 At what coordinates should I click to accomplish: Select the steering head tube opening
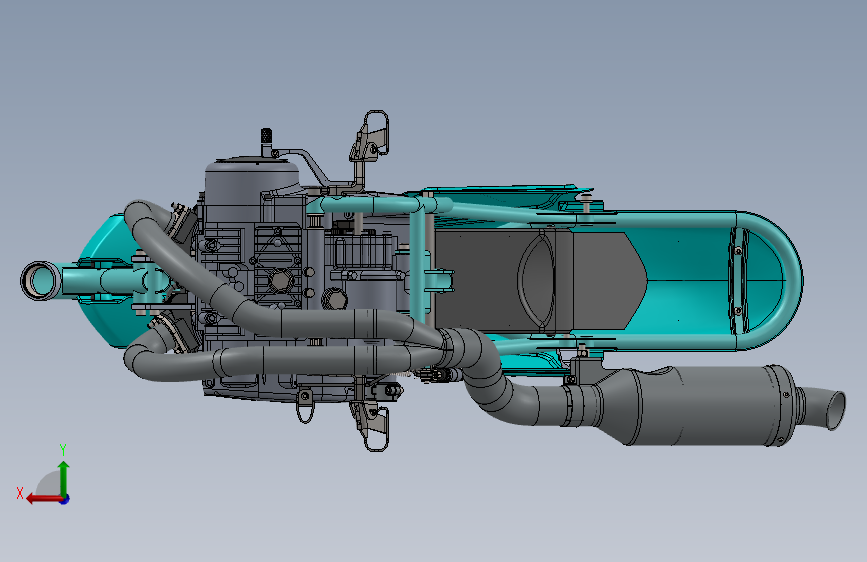40,281
